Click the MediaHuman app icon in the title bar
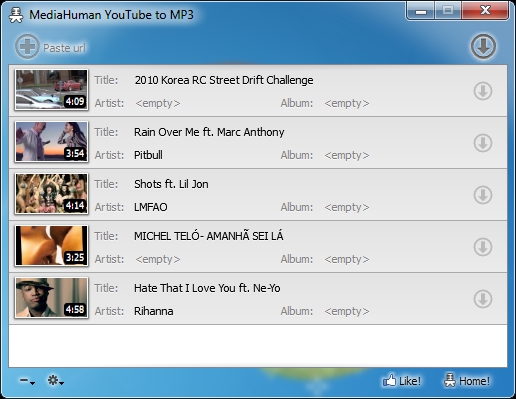 16,15
